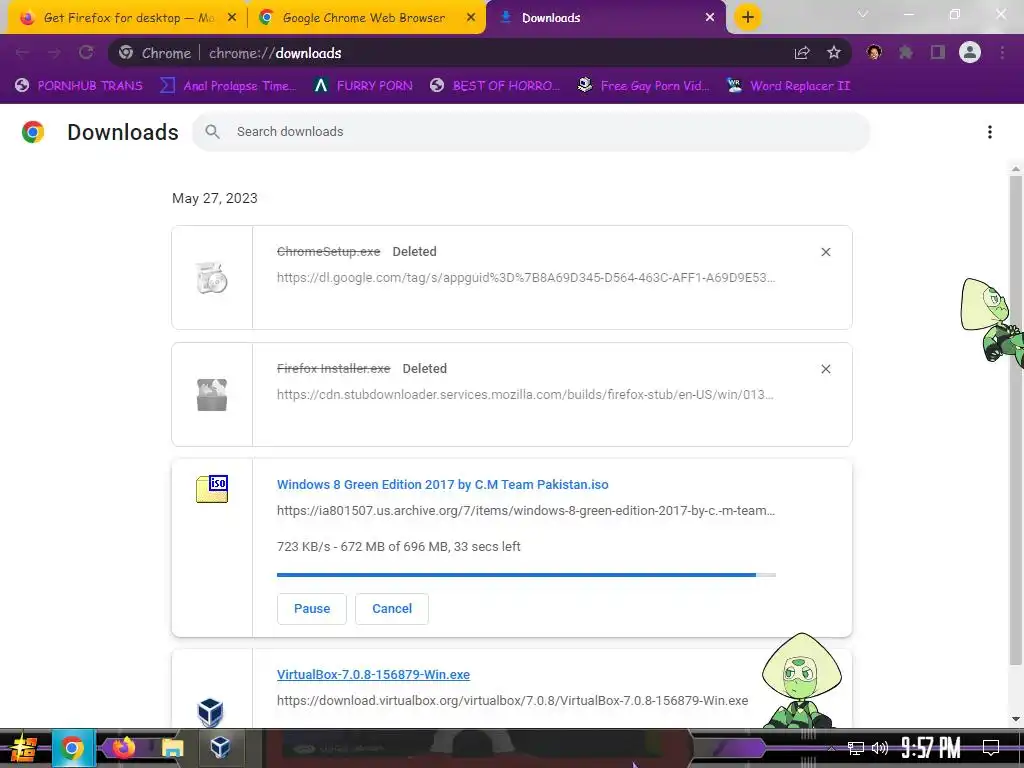This screenshot has height=768, width=1024.
Task: Pause the Windows 8 iso download
Action: pyautogui.click(x=312, y=609)
